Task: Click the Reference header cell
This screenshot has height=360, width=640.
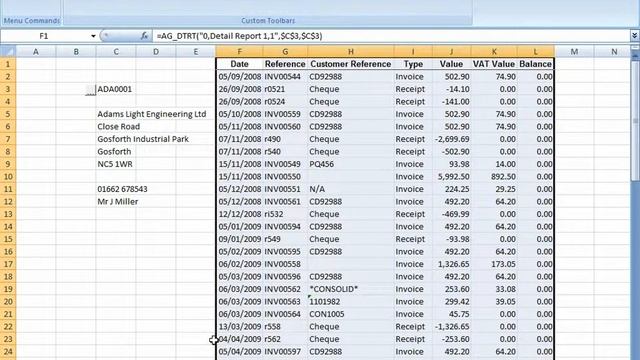Action: click(285, 64)
